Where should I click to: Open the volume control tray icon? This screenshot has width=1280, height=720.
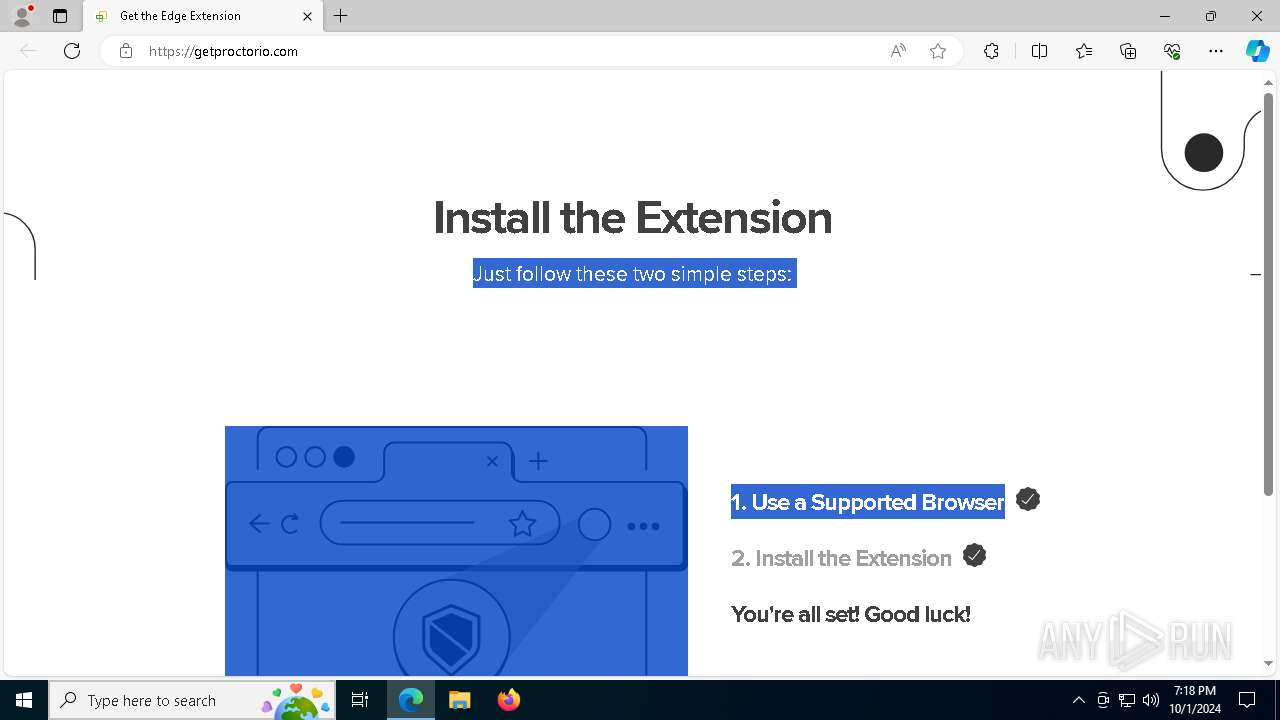tap(1151, 700)
